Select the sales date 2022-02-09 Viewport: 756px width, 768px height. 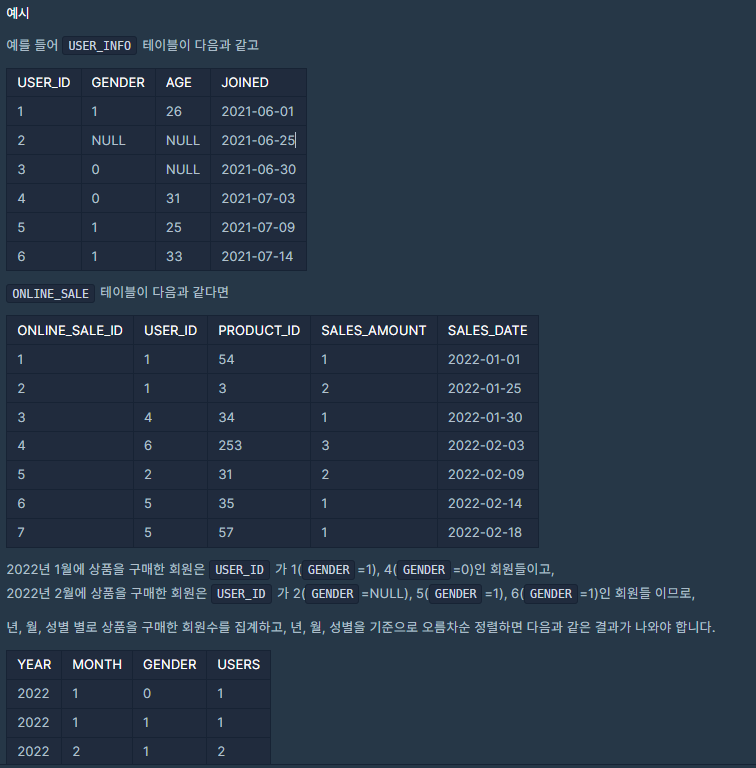pos(486,474)
